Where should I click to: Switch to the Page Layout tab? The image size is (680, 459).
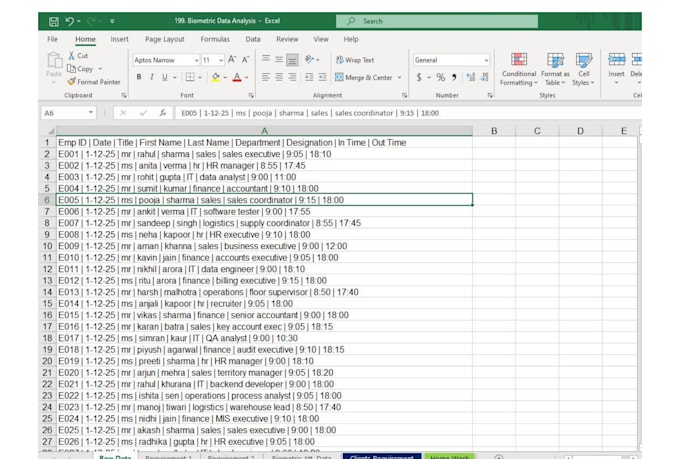(164, 39)
